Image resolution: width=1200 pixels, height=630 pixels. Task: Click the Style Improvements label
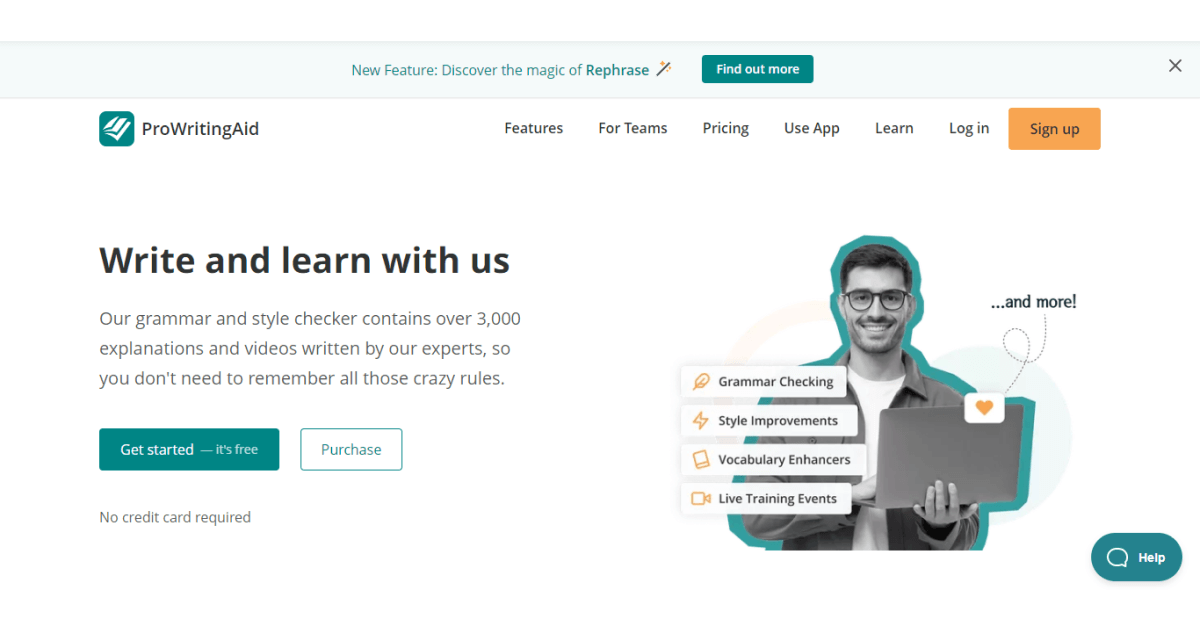pyautogui.click(x=778, y=421)
